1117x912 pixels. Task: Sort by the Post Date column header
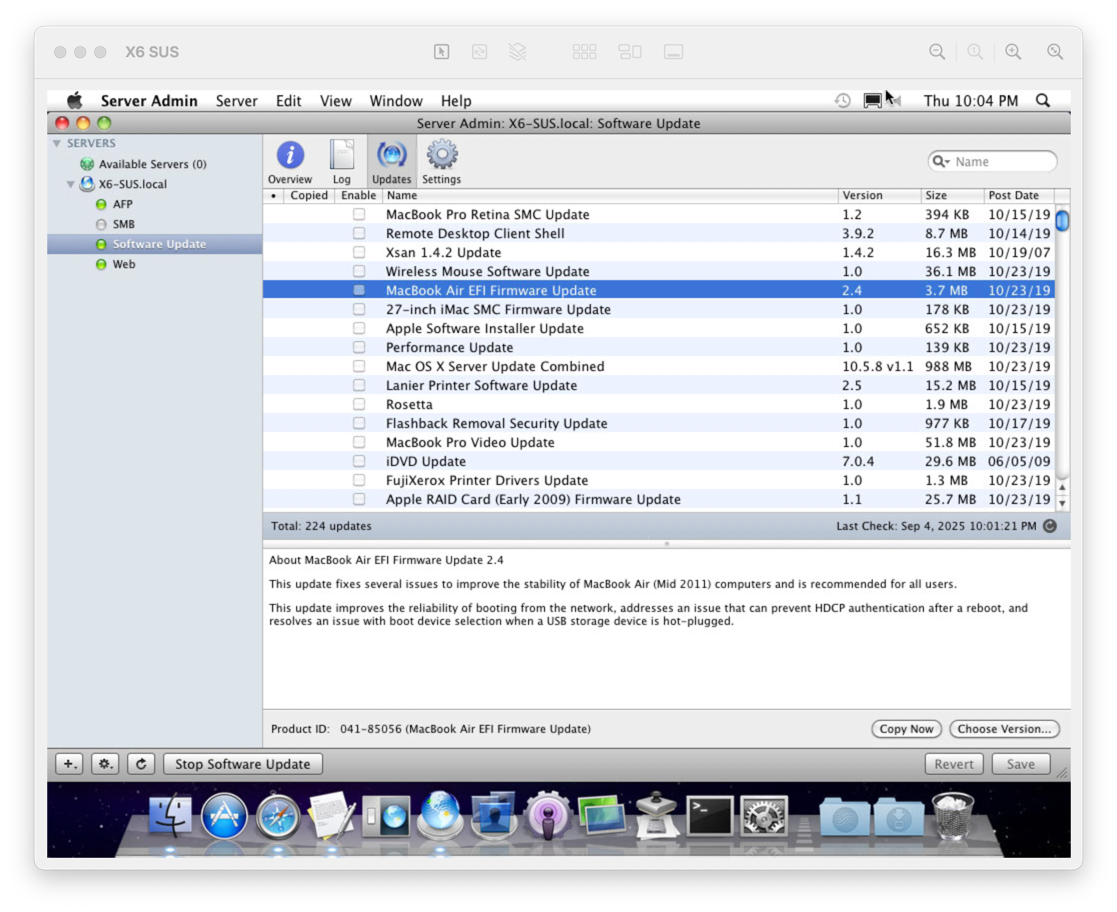tap(1019, 195)
